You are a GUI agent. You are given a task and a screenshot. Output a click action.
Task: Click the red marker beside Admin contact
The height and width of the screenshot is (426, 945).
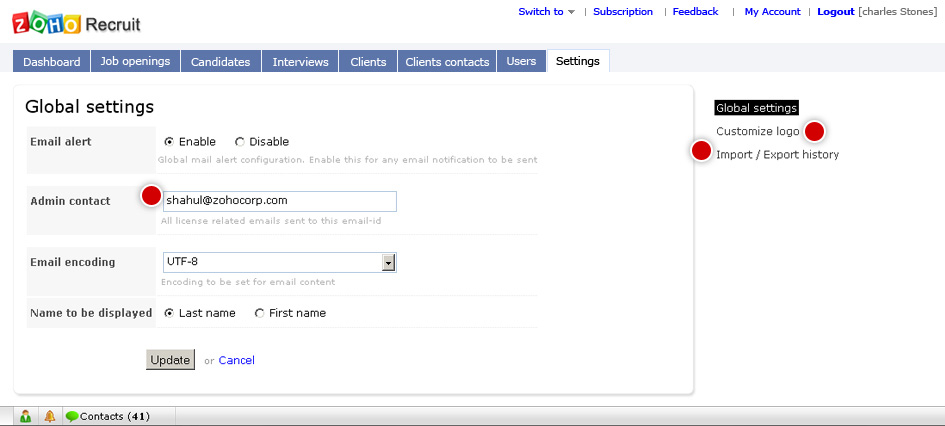pos(151,195)
